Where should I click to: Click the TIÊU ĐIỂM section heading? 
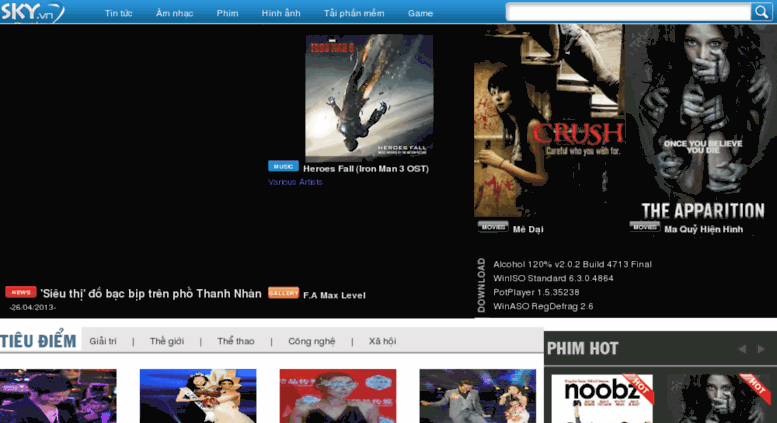pyautogui.click(x=38, y=340)
